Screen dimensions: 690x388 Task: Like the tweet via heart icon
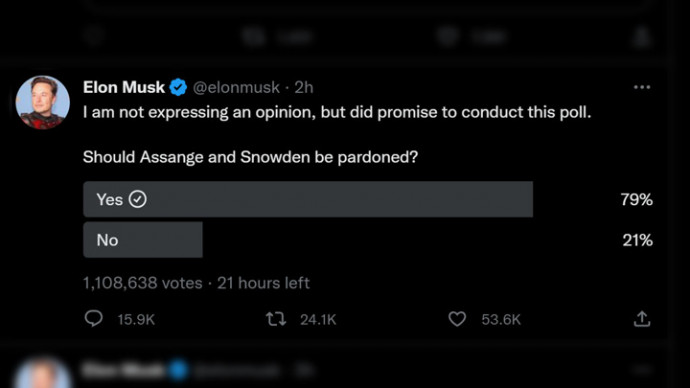(457, 319)
